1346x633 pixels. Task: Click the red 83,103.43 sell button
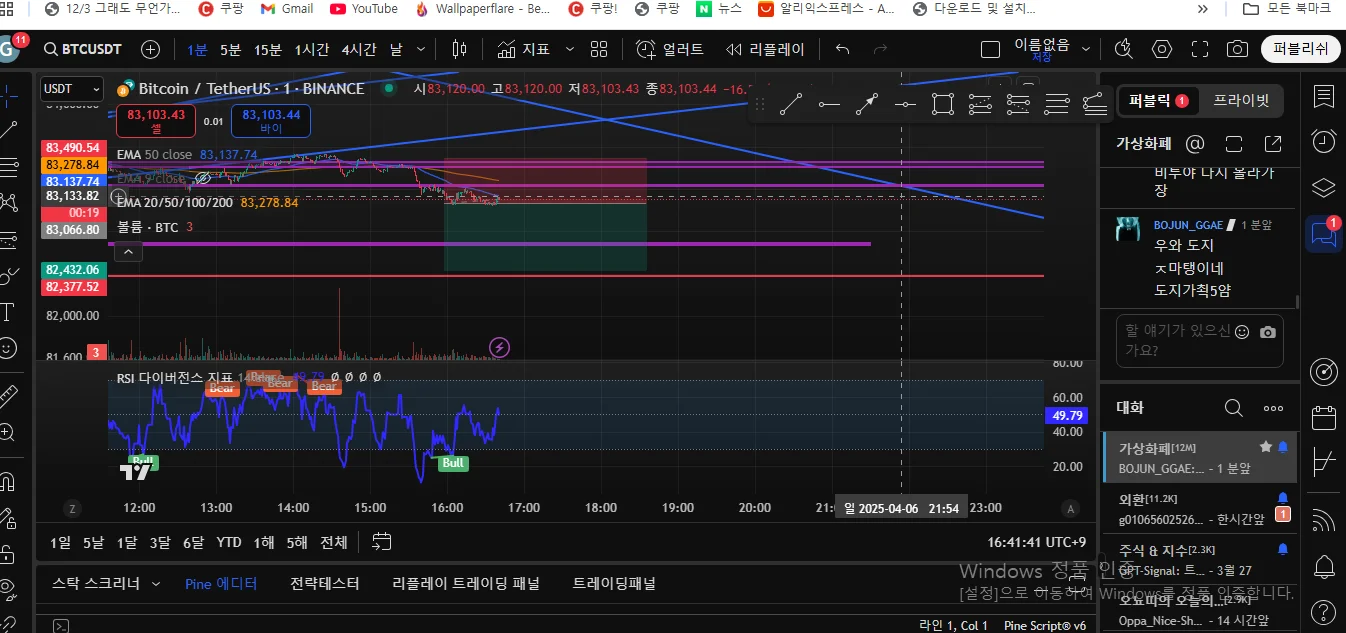point(156,121)
